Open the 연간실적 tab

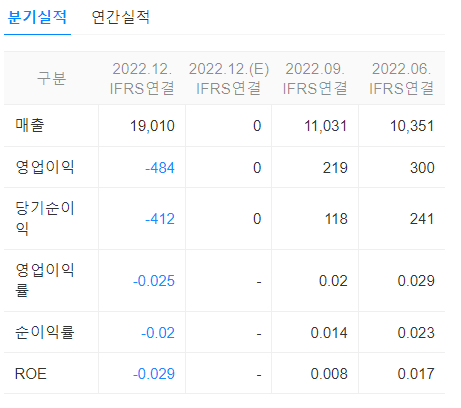click(x=120, y=17)
